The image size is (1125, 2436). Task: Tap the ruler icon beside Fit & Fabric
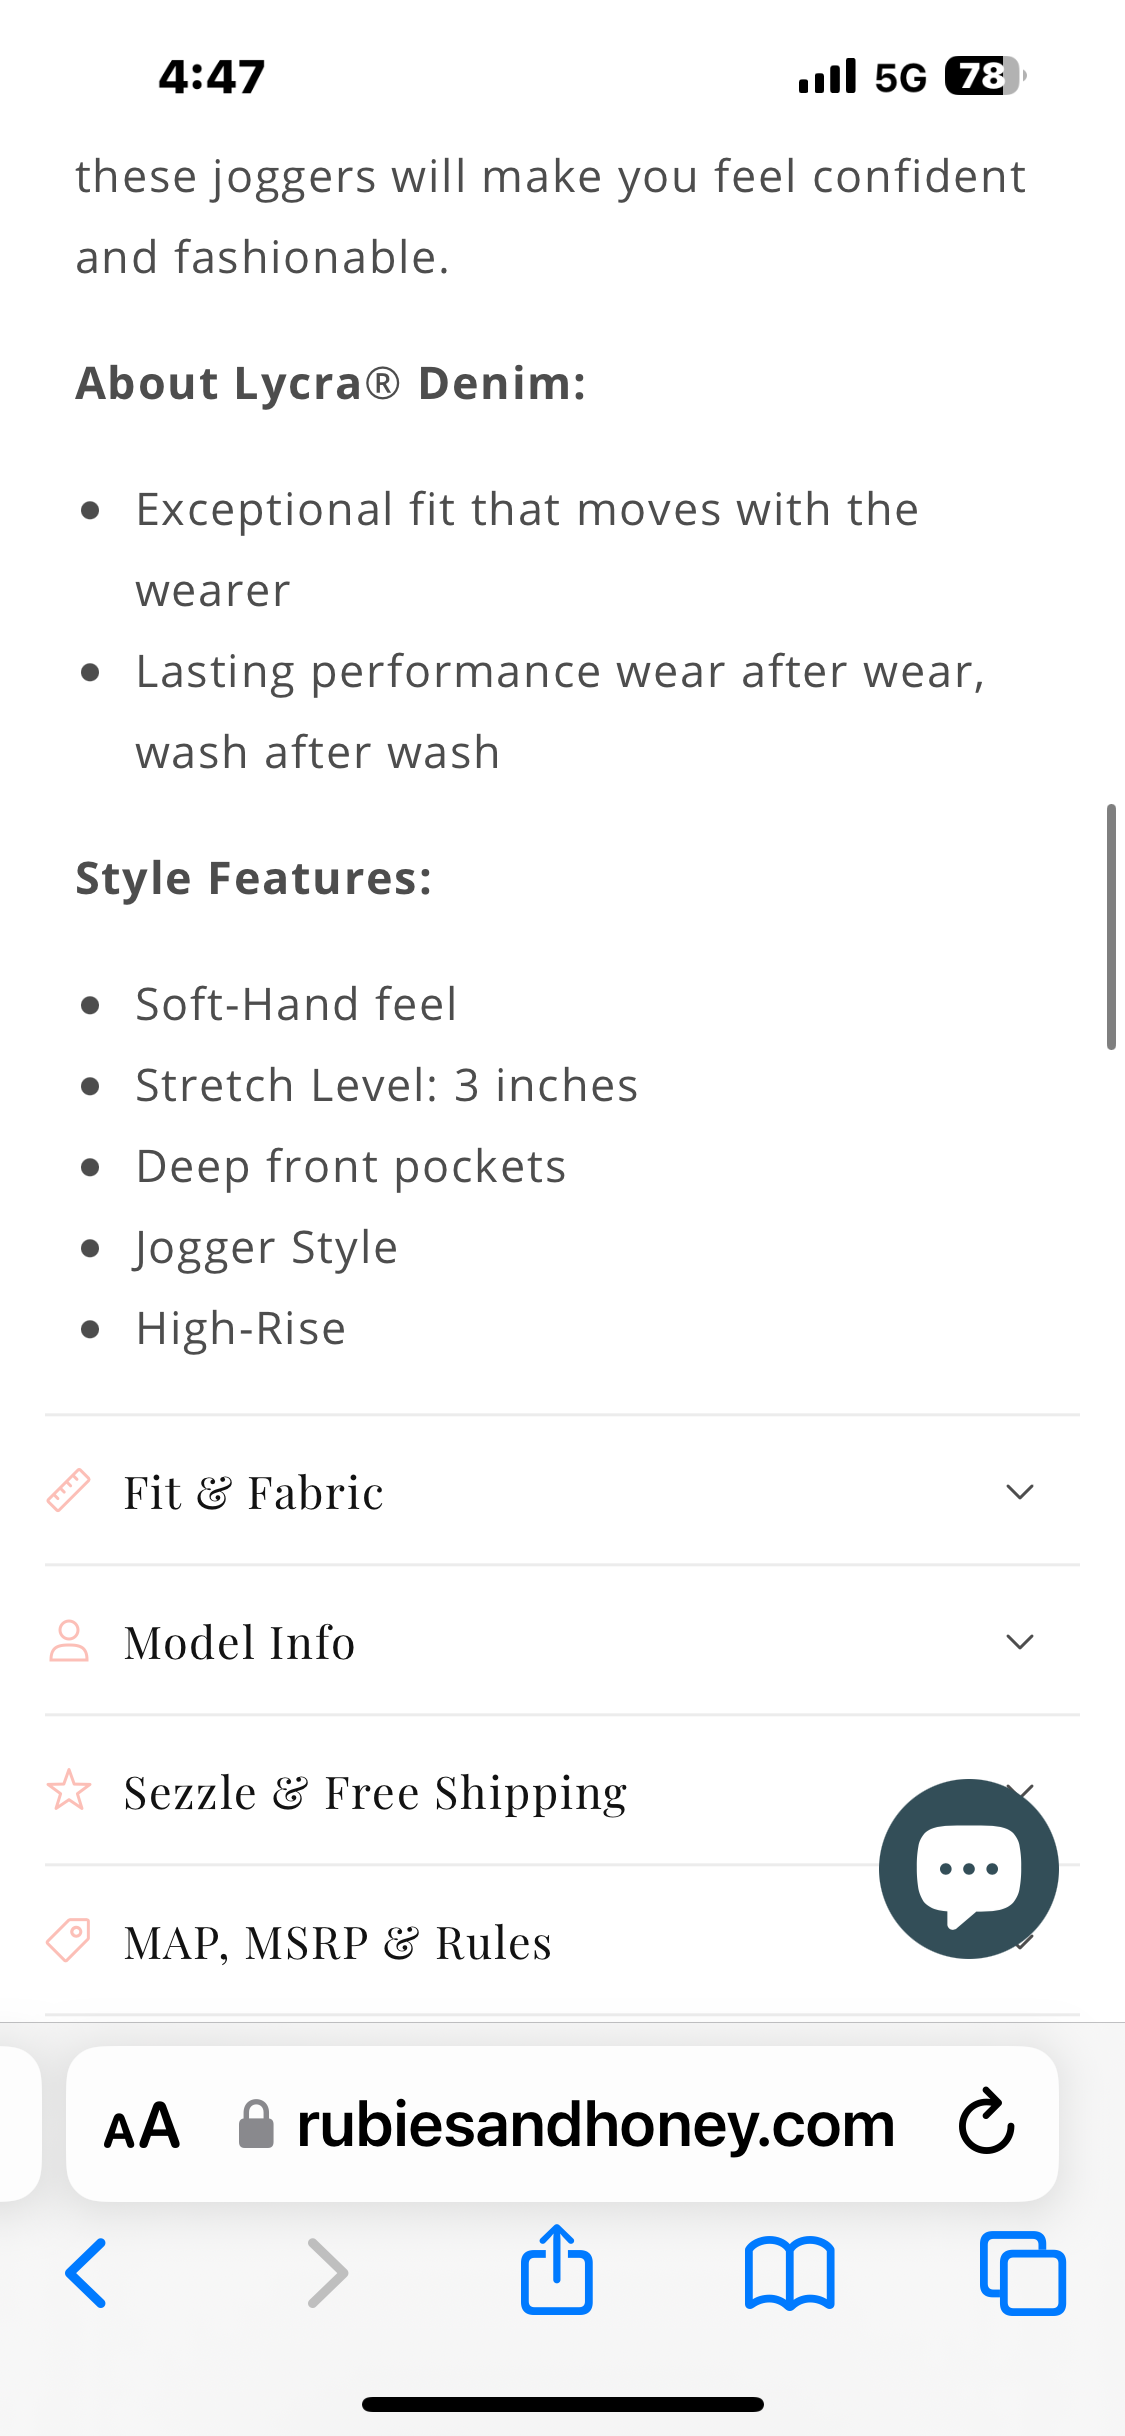tap(69, 1491)
